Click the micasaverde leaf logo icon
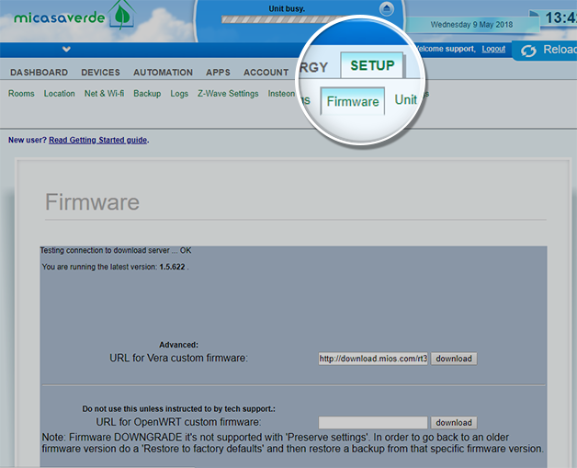Screen dimensions: 577x468 pos(123,15)
